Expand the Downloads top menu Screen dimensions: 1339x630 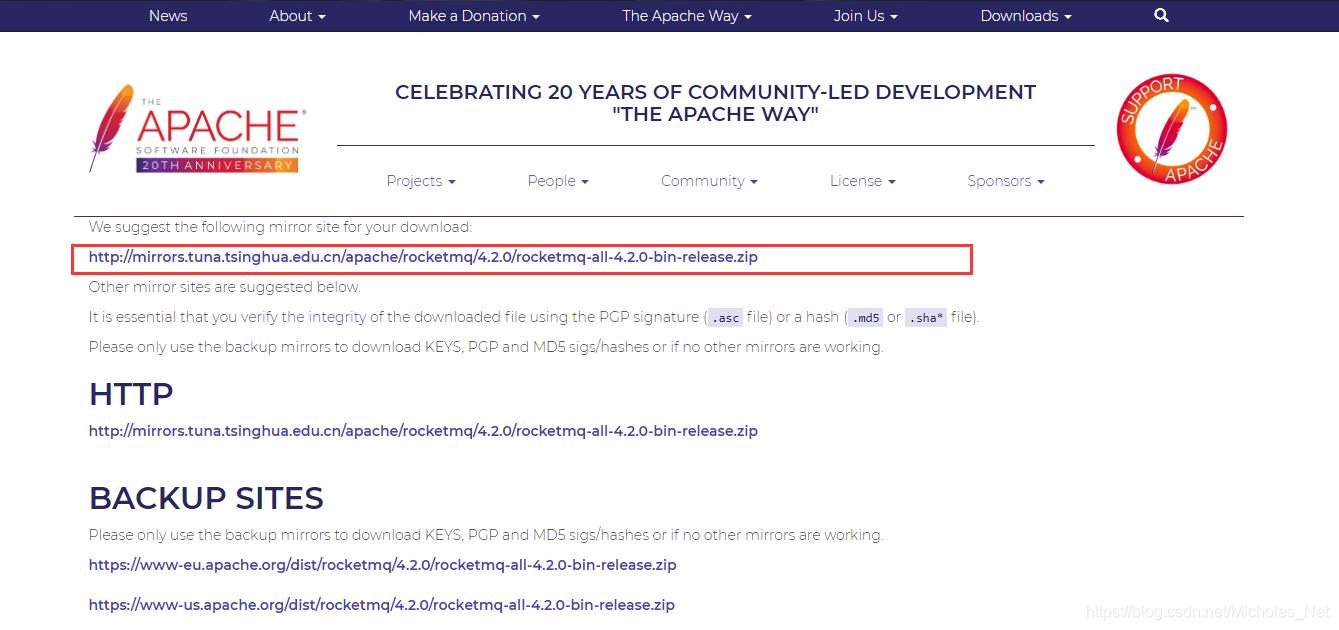click(1026, 16)
